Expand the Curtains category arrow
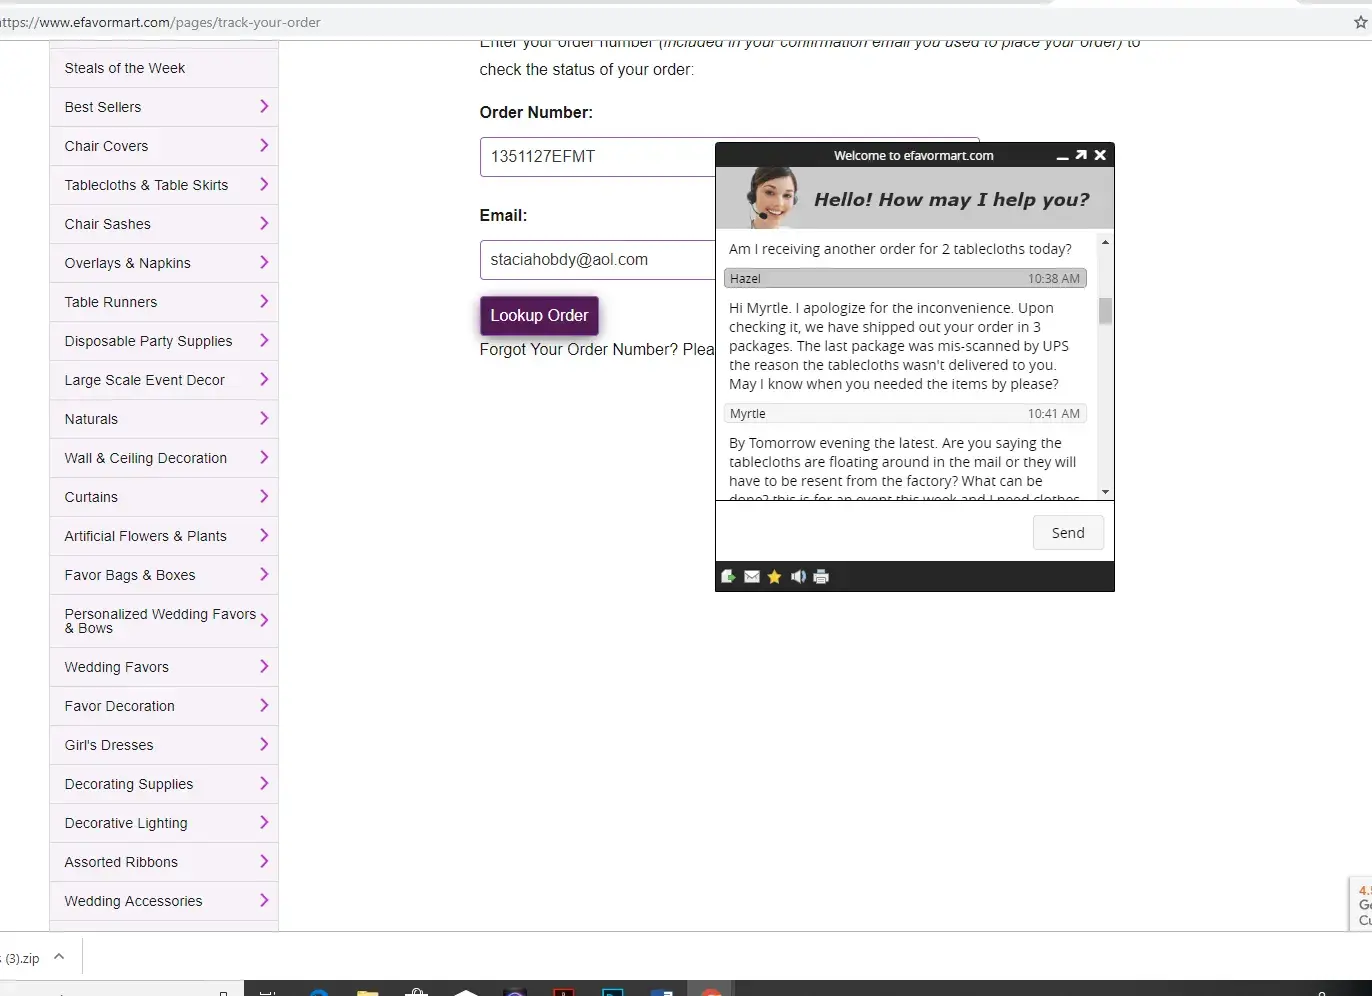Screen dimensions: 1372x996 click(x=264, y=497)
